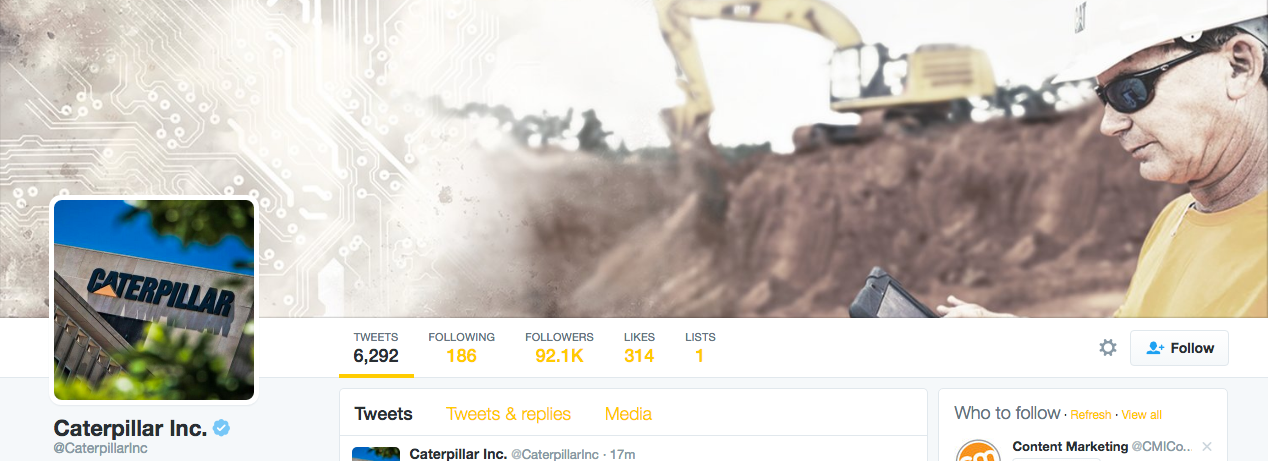Screen dimensions: 1268x461
Task: Click the Content Marketing avatar icon
Action: tap(979, 450)
